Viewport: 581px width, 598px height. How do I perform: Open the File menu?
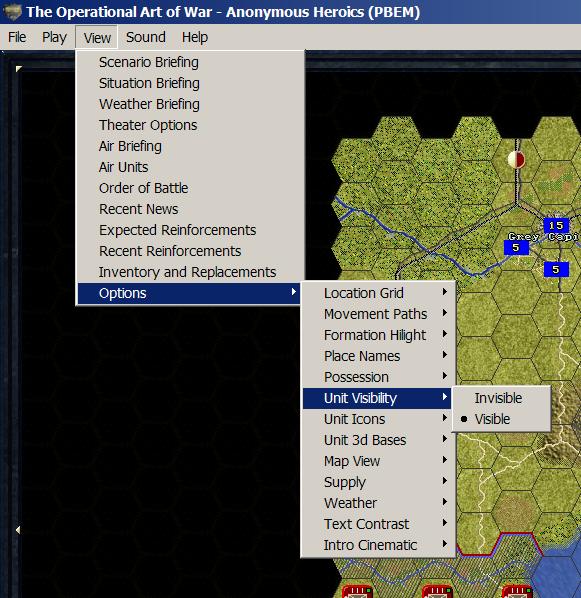pos(17,37)
